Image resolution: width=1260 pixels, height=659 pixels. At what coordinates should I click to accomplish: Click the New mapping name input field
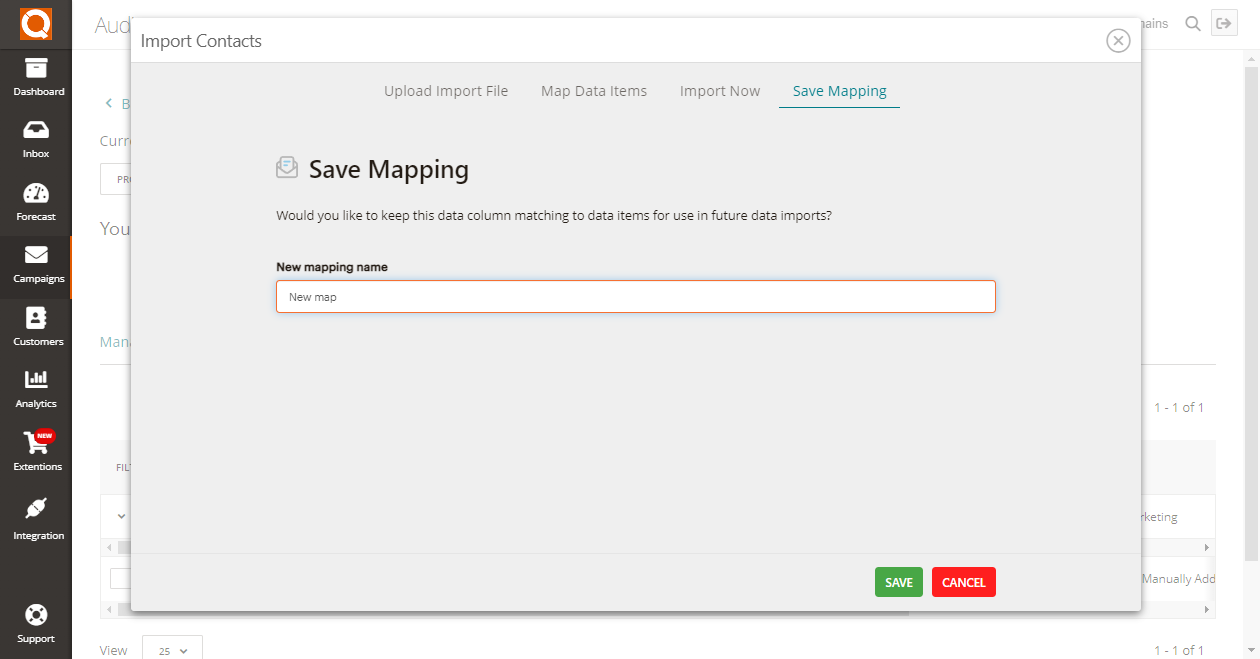pos(635,296)
